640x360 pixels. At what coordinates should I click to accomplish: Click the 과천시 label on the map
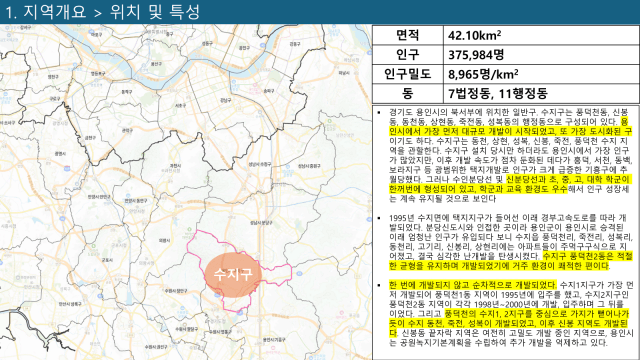(176, 165)
